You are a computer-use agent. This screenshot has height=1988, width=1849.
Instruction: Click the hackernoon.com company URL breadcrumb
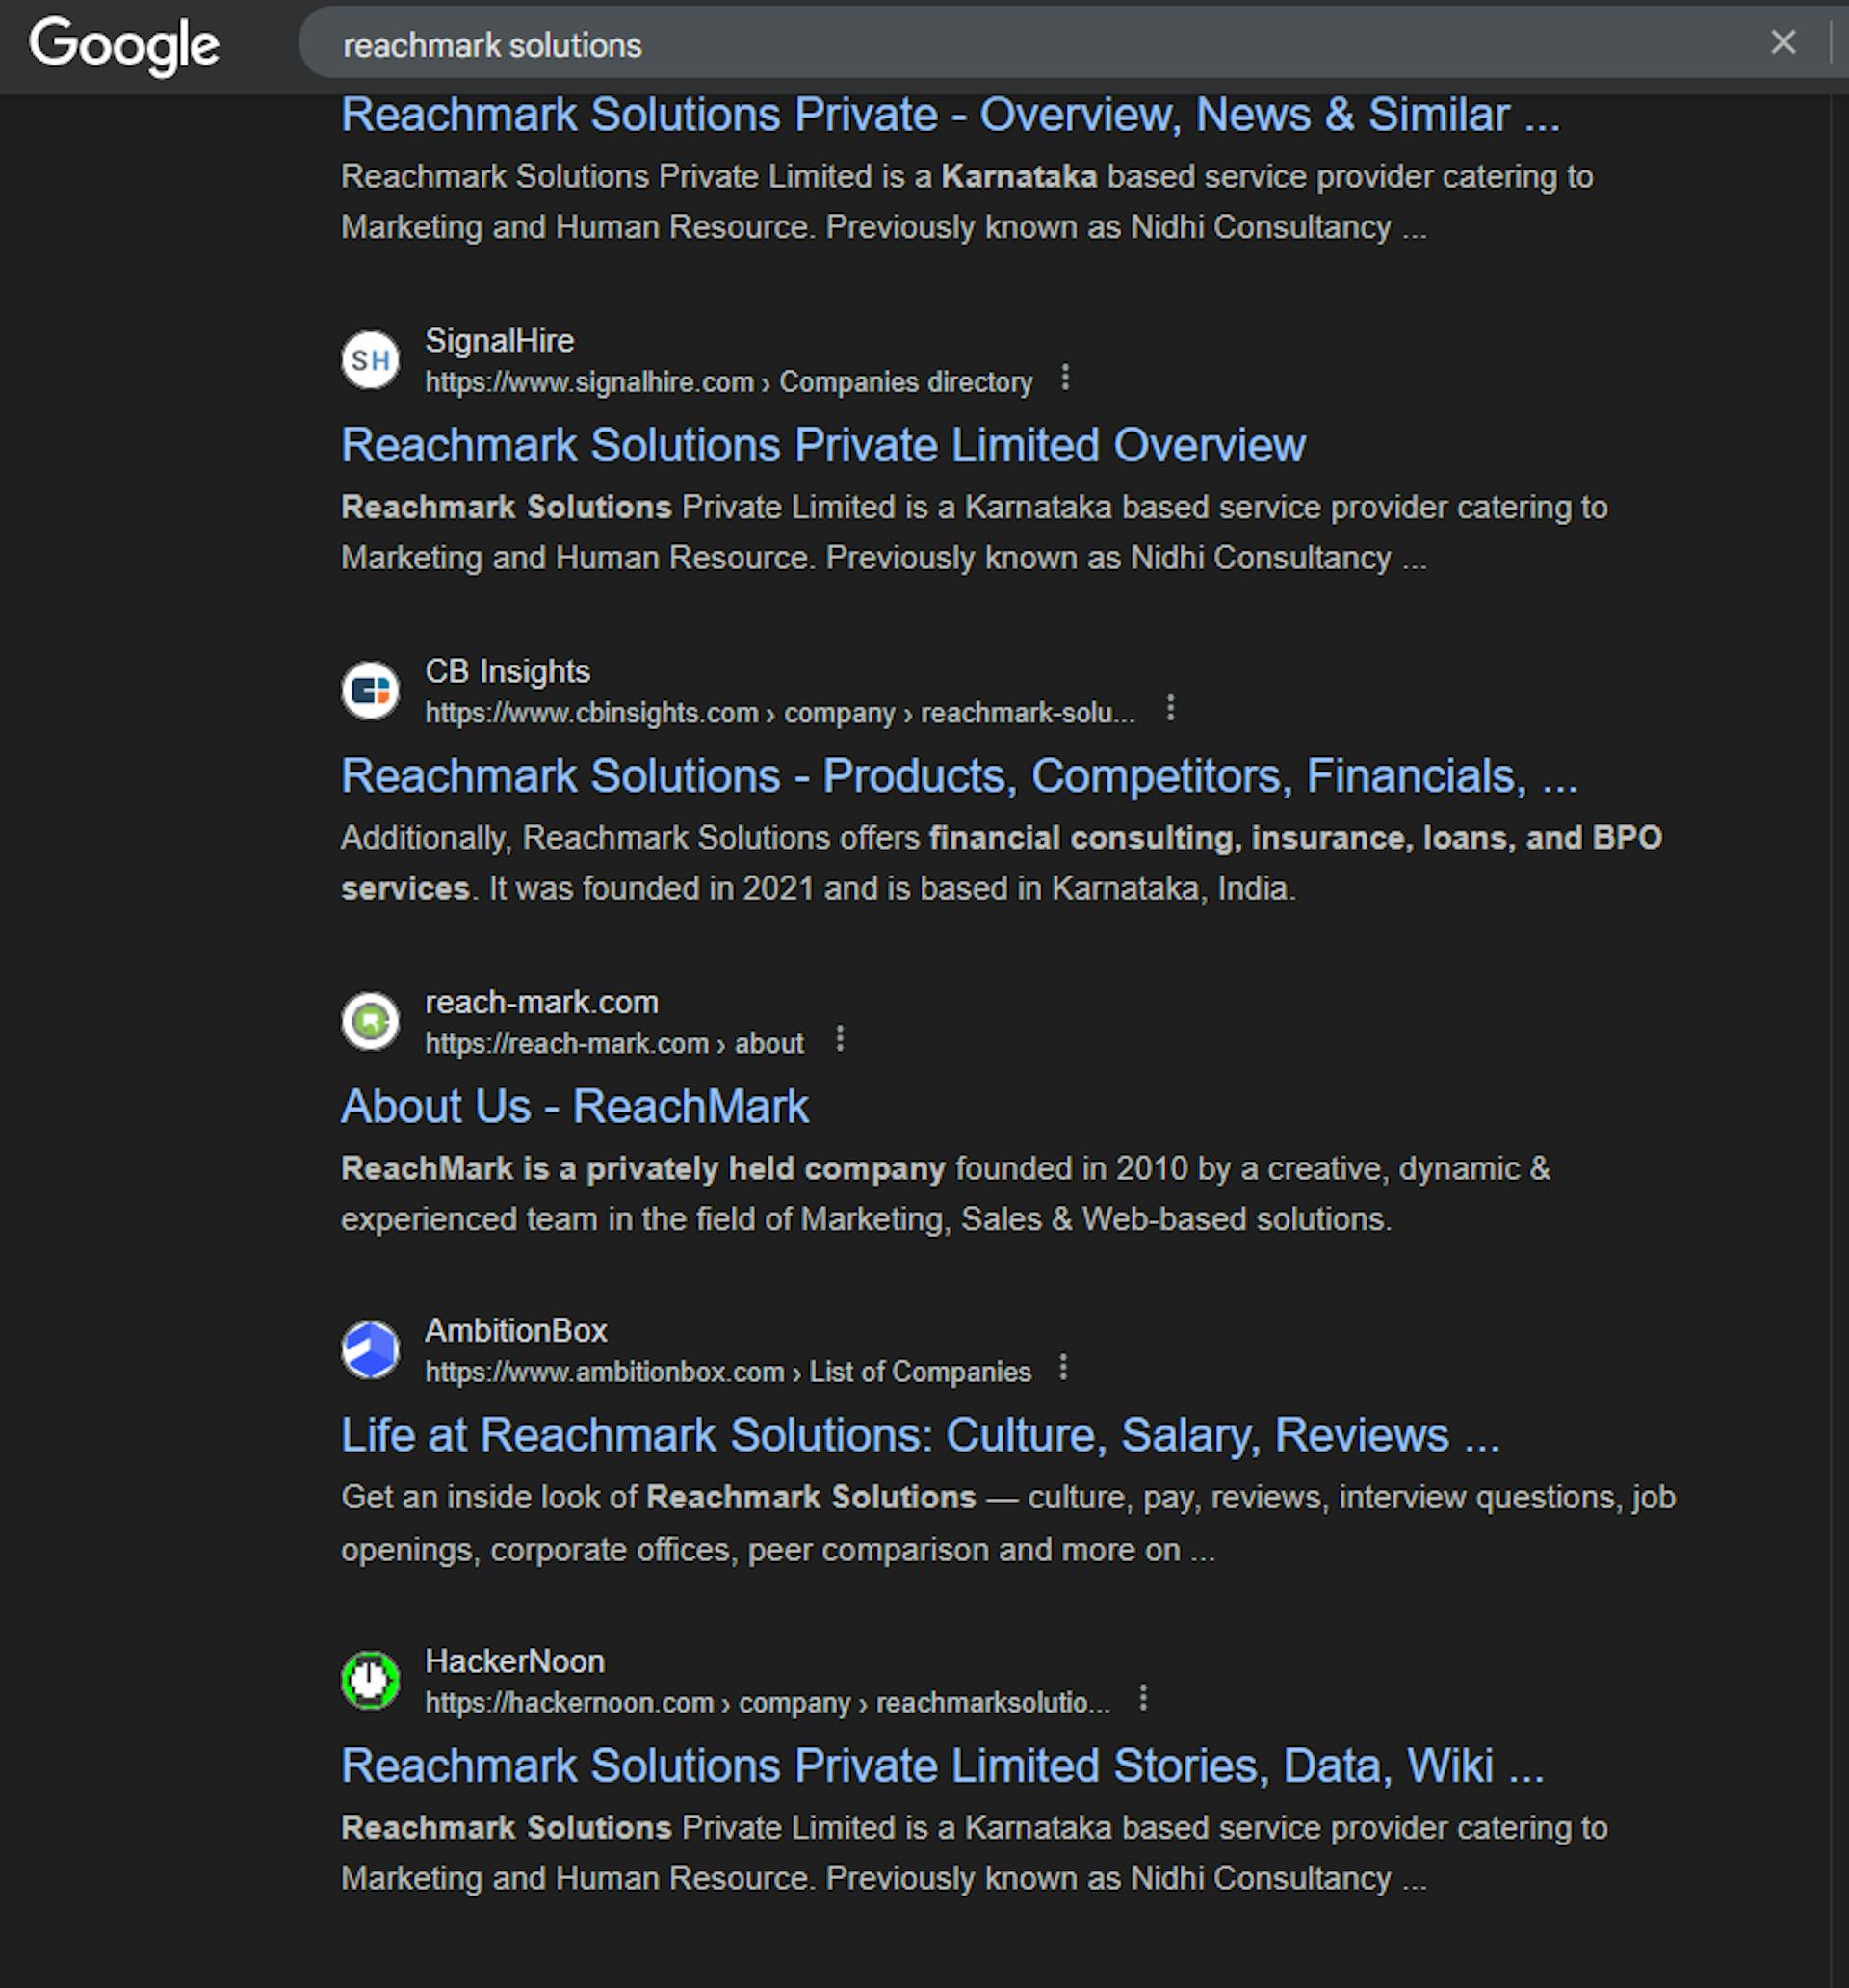[x=767, y=1704]
